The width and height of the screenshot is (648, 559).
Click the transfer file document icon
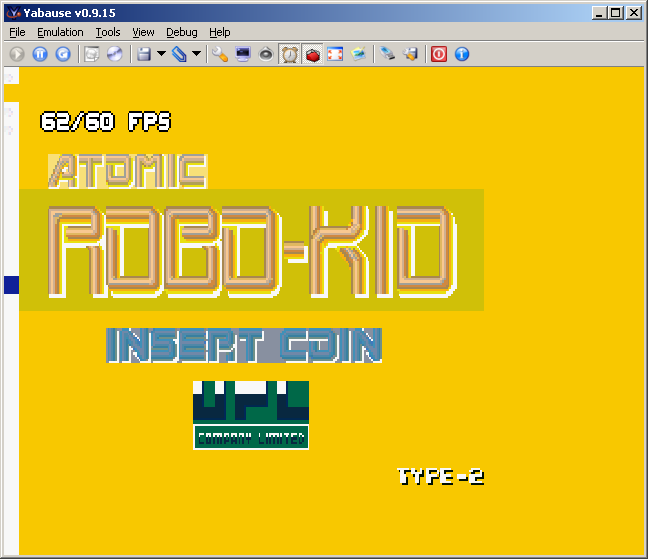coord(92,54)
